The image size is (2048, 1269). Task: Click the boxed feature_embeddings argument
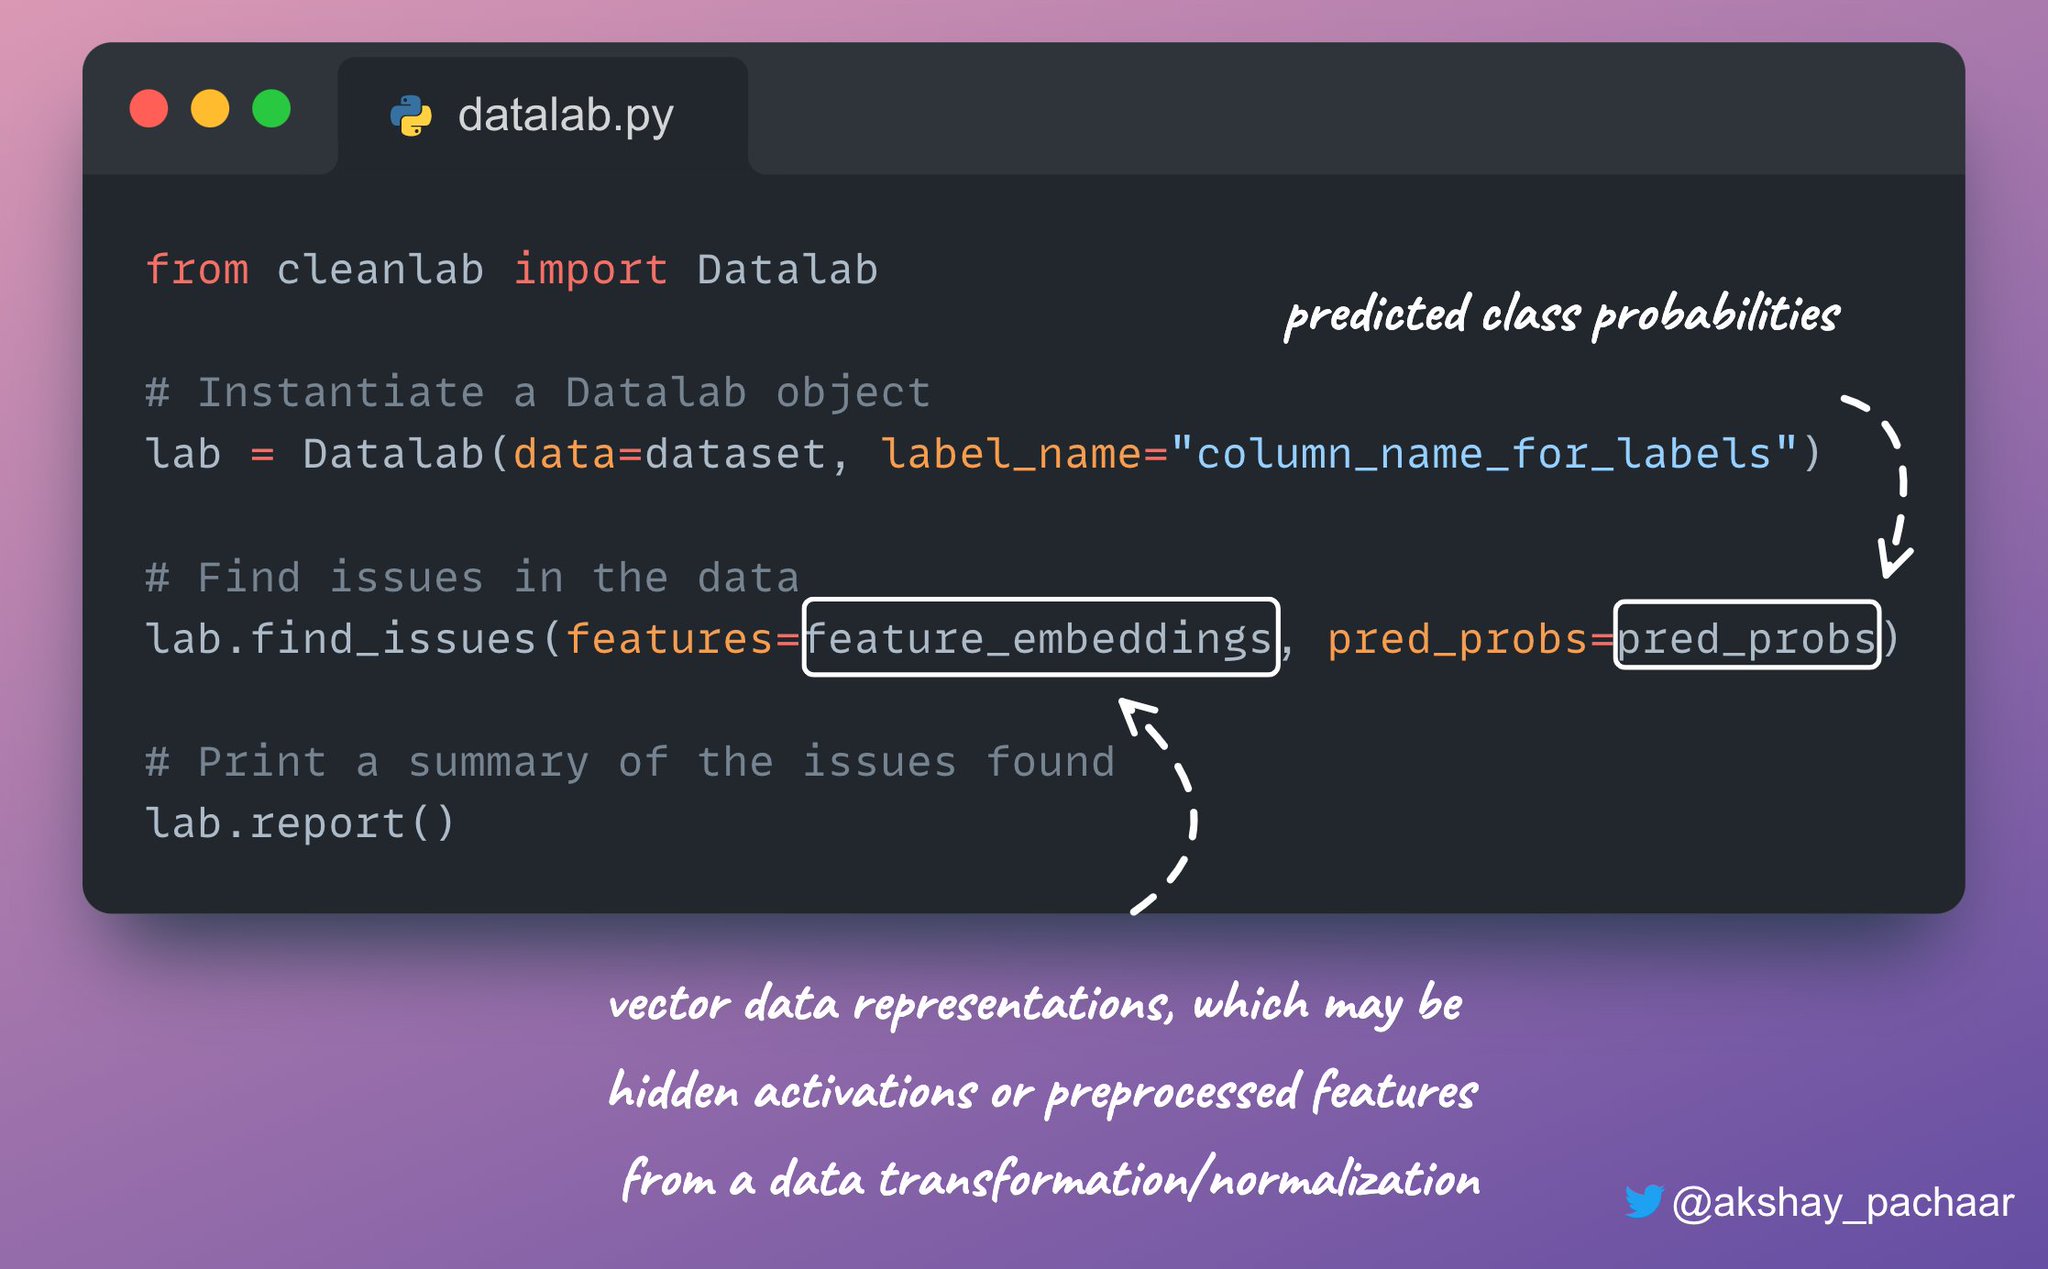point(1040,638)
